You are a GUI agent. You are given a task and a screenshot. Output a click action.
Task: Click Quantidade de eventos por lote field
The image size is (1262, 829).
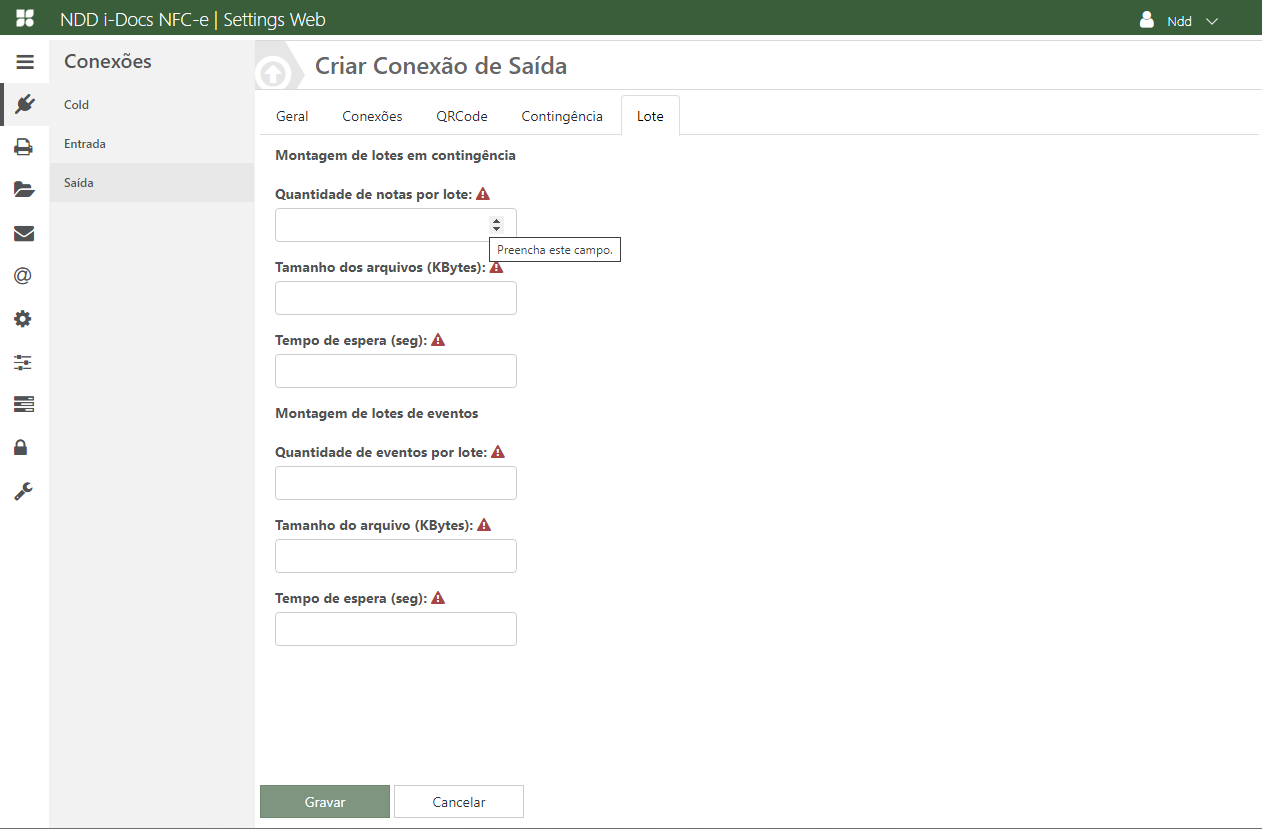pos(395,483)
